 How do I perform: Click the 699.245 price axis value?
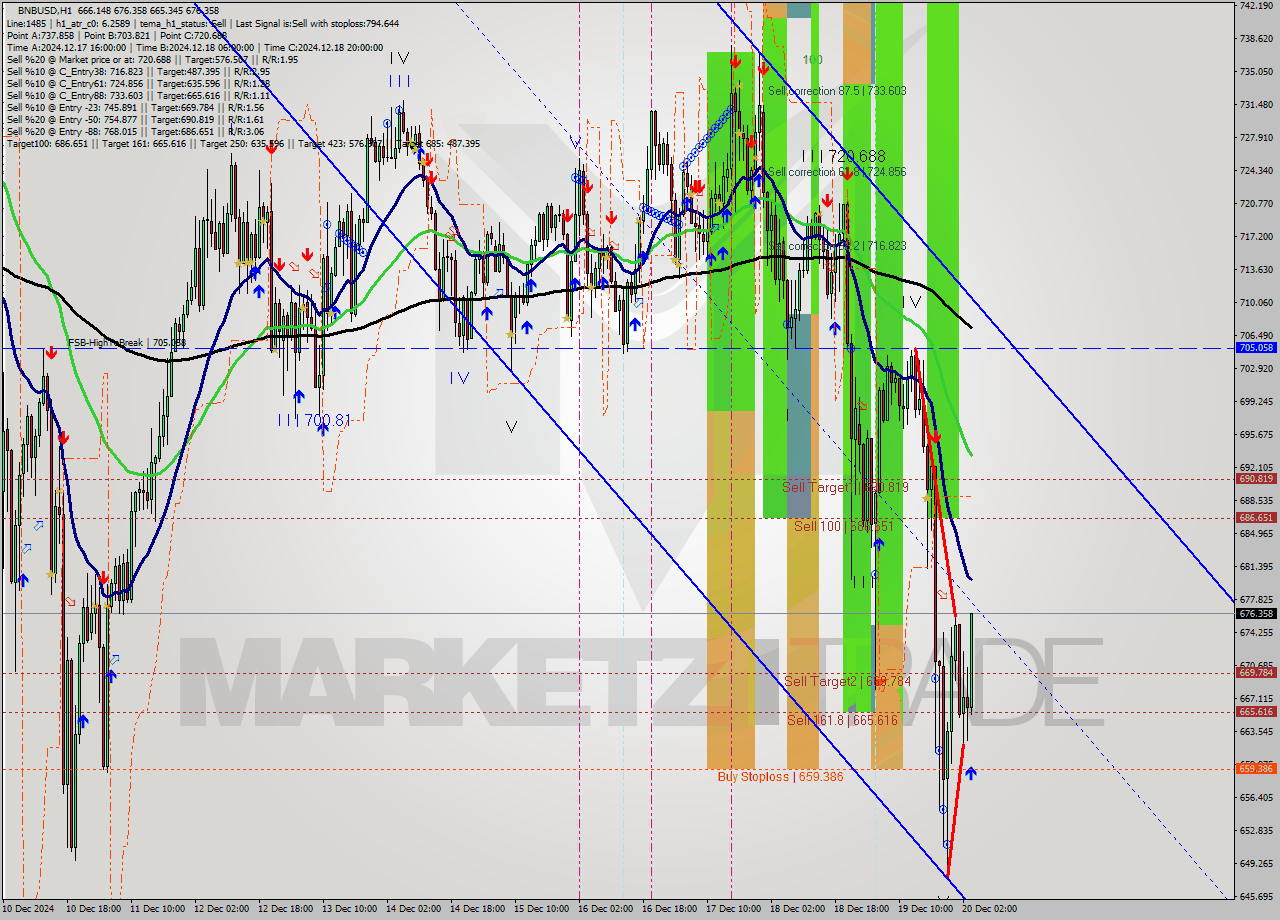1256,402
